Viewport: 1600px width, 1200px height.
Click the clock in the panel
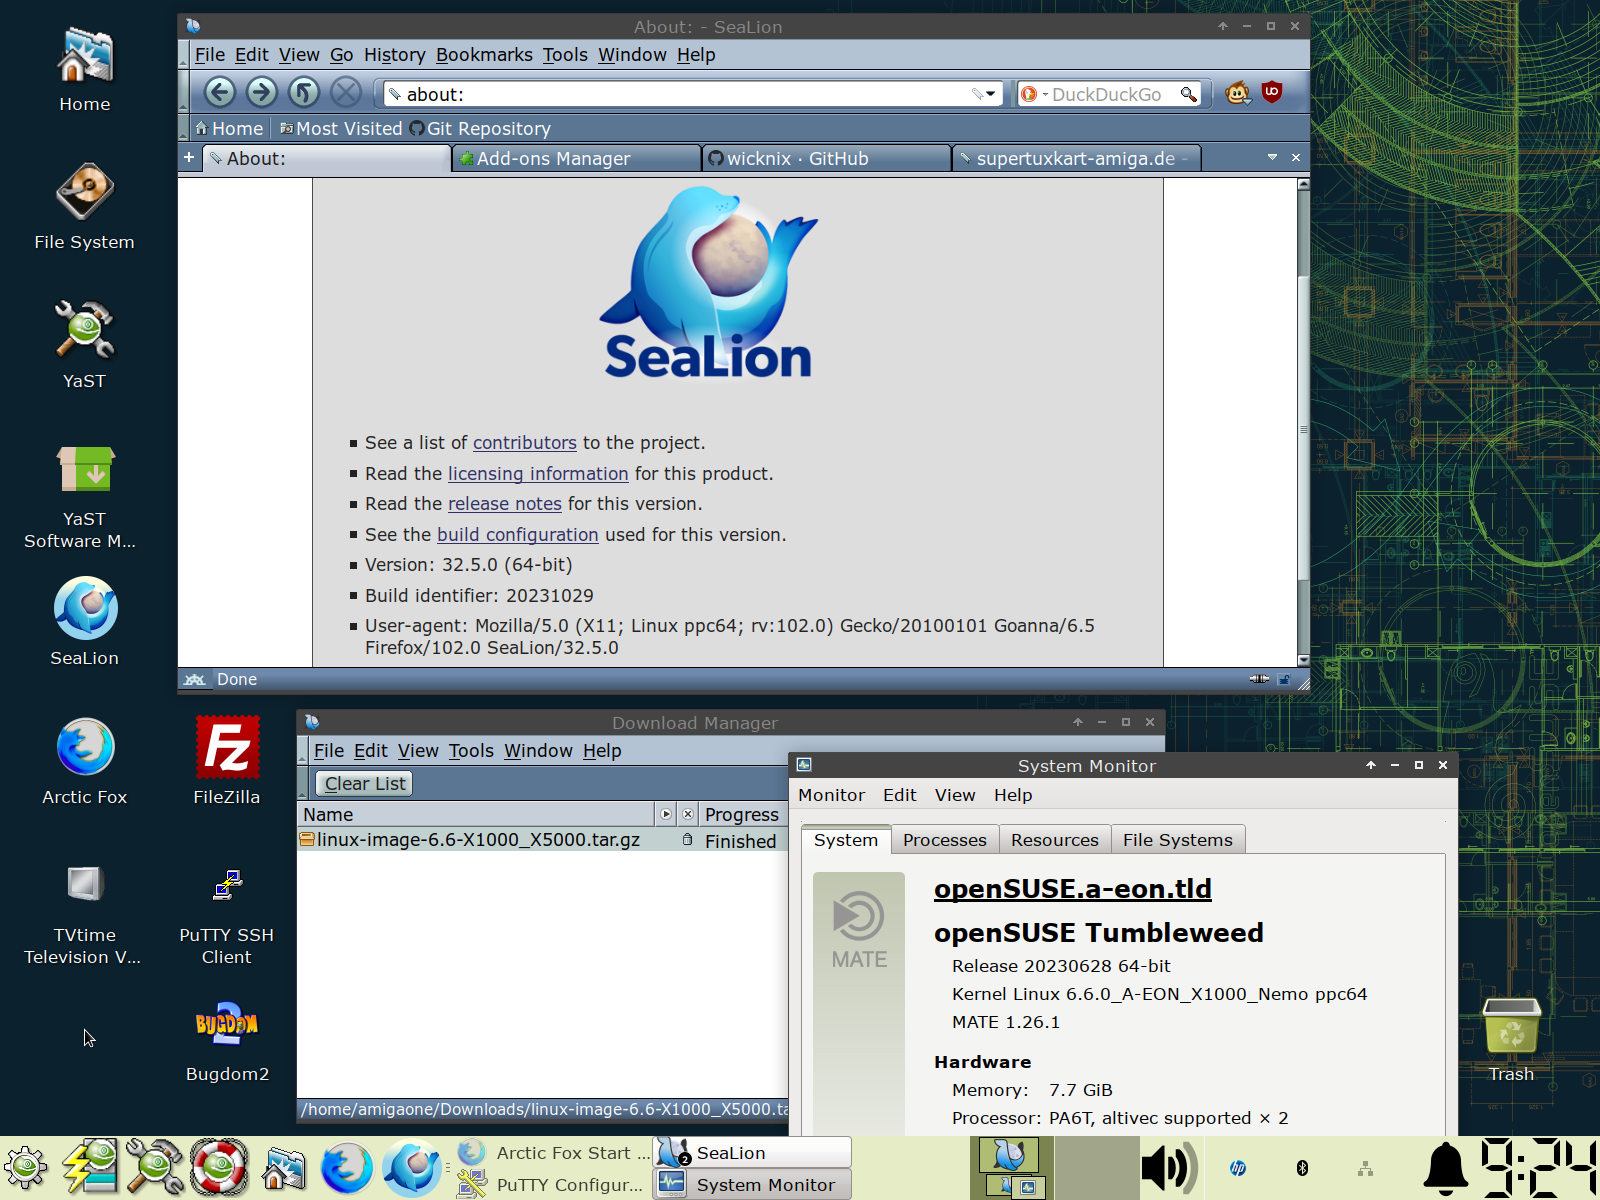pyautogui.click(x=1538, y=1168)
